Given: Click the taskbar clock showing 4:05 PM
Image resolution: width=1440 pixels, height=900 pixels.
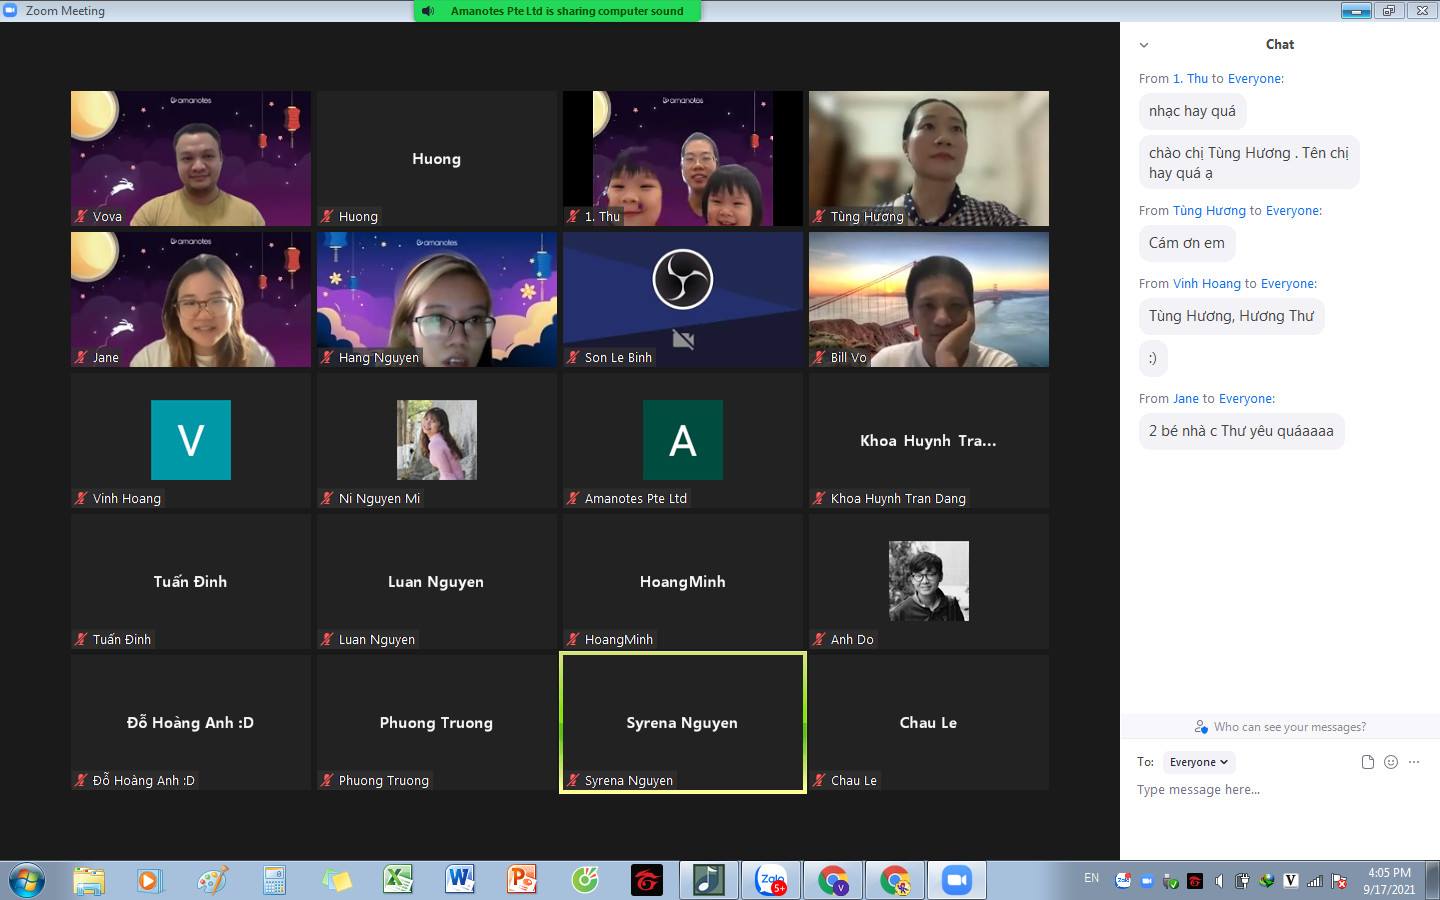Looking at the screenshot, I should point(1389,880).
